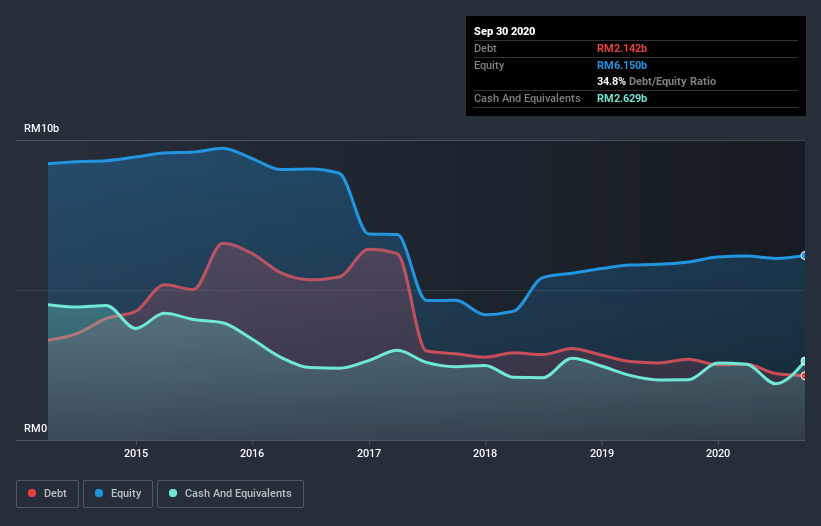821x526 pixels.
Task: Click the teal Cash endpoint marker
Action: [x=804, y=361]
